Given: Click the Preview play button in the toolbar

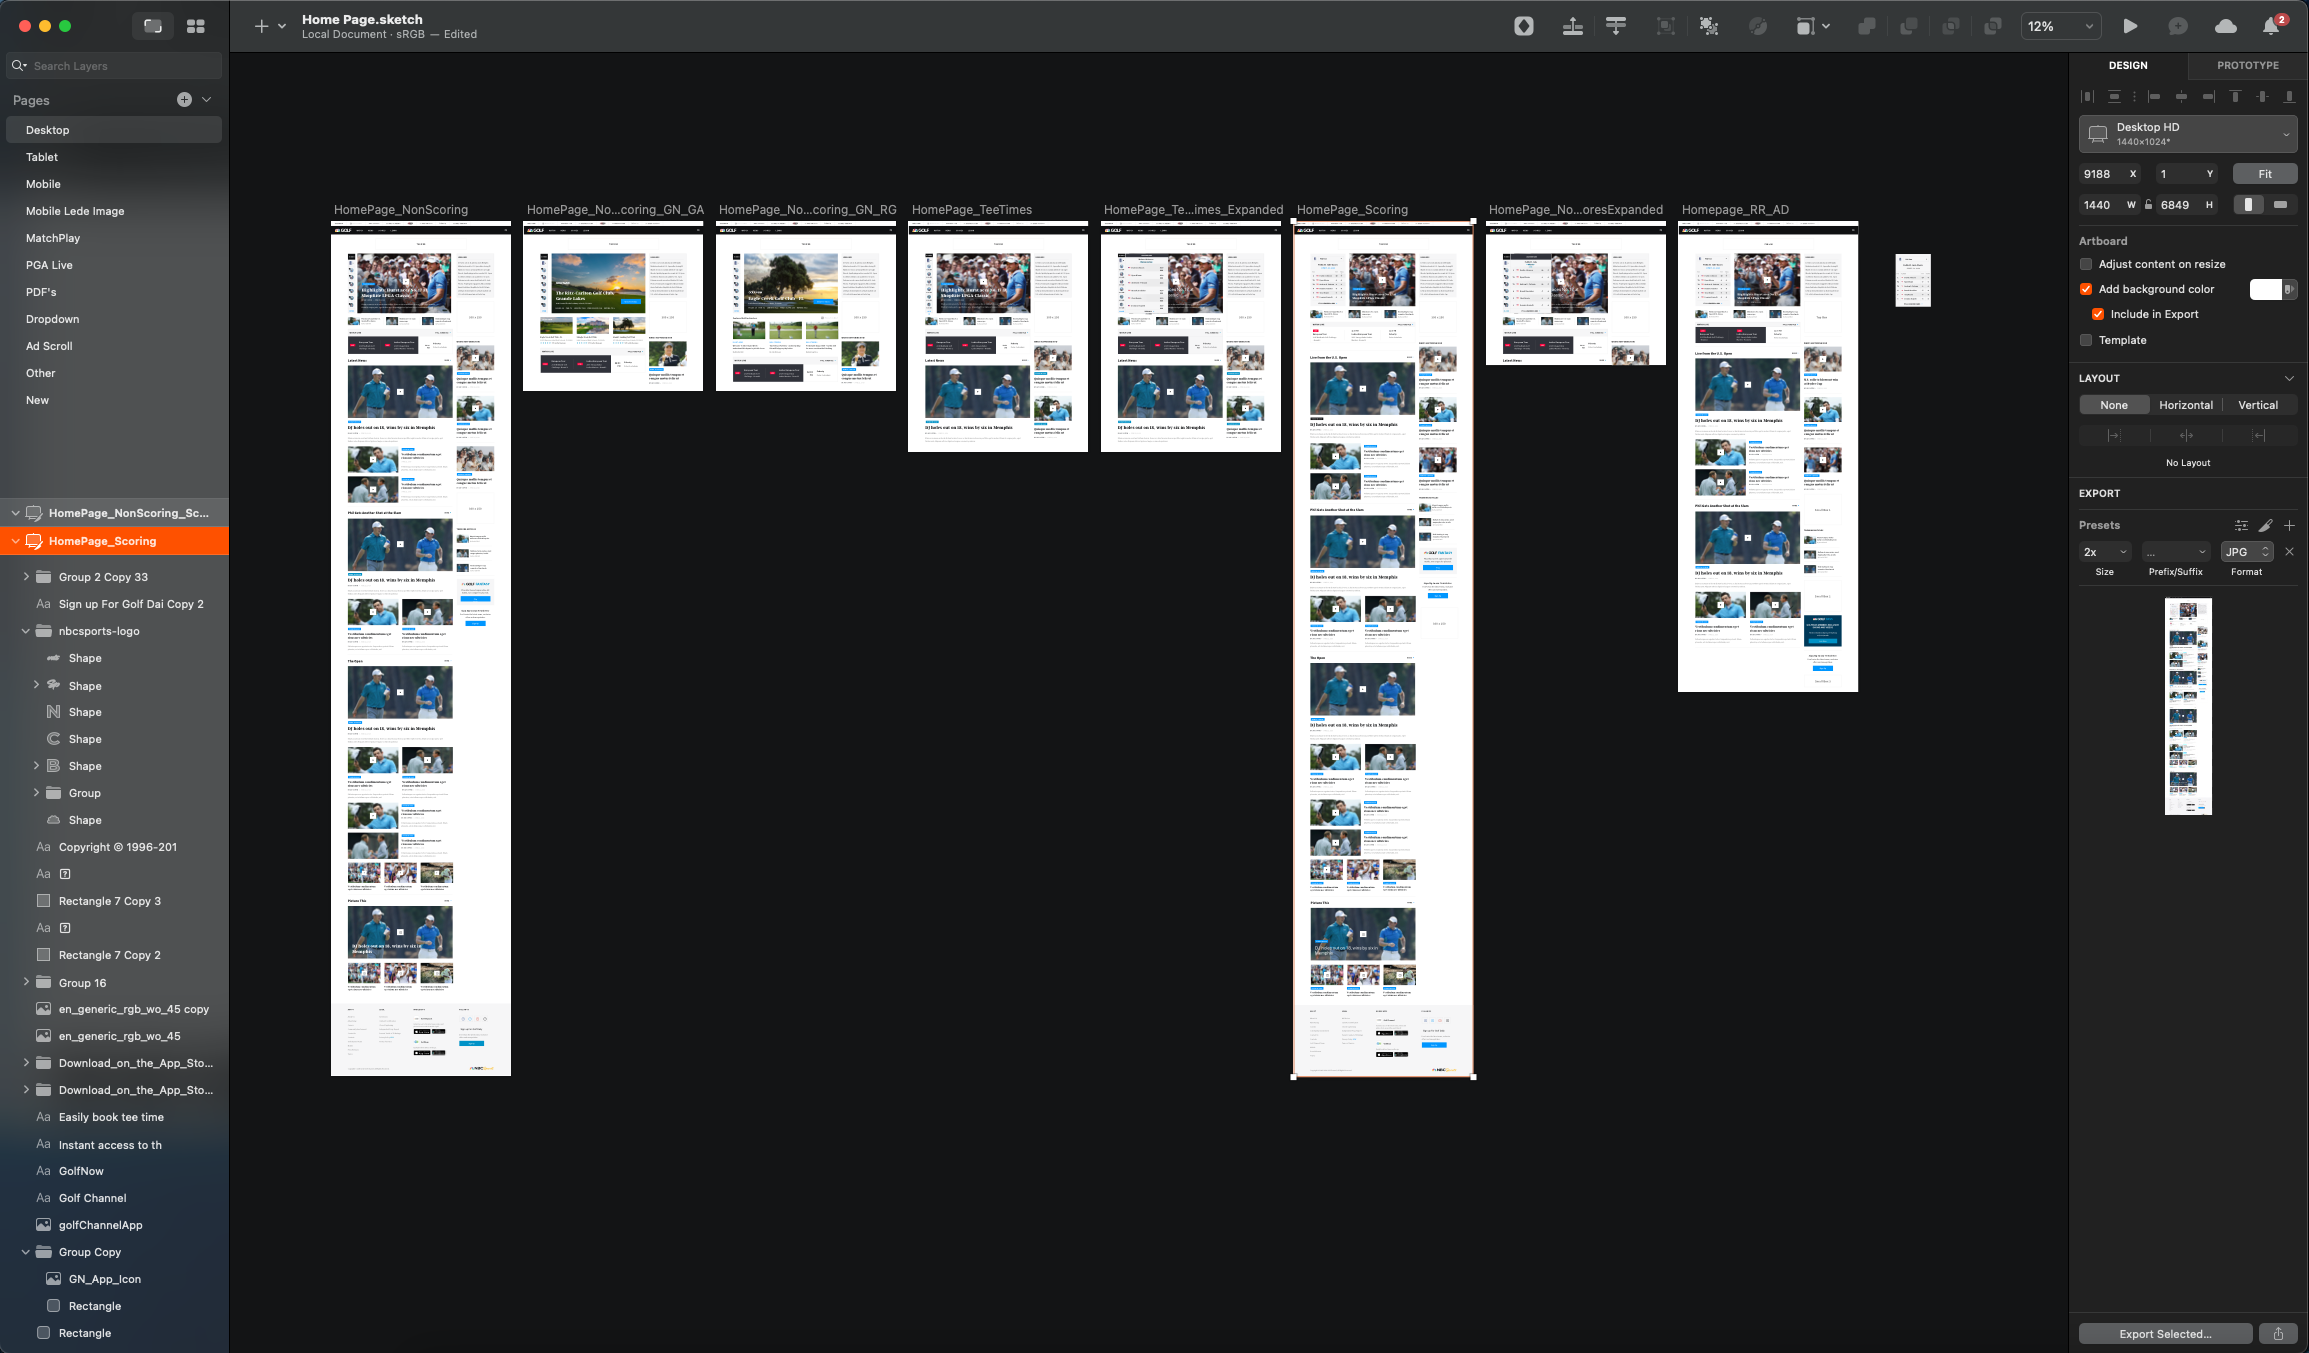Looking at the screenshot, I should (2130, 26).
